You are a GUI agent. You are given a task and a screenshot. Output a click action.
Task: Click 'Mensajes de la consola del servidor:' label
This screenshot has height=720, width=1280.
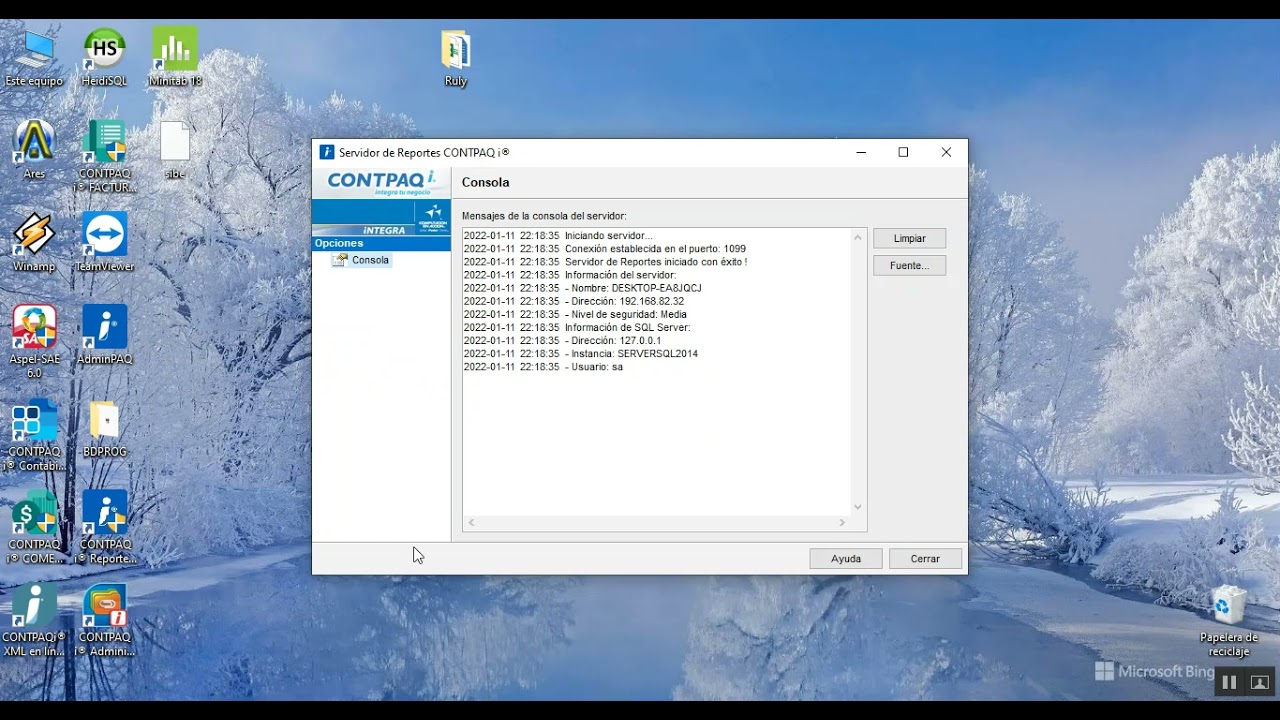[544, 216]
